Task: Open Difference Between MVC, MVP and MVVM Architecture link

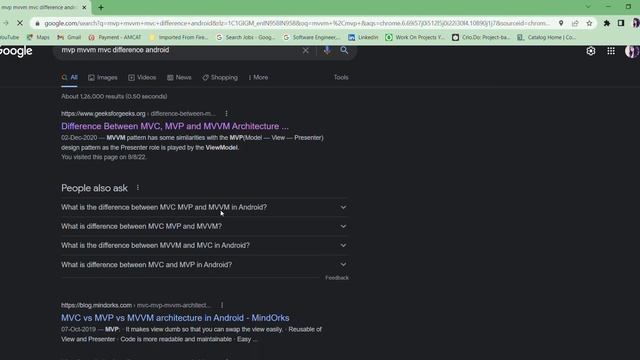Action: (175, 126)
